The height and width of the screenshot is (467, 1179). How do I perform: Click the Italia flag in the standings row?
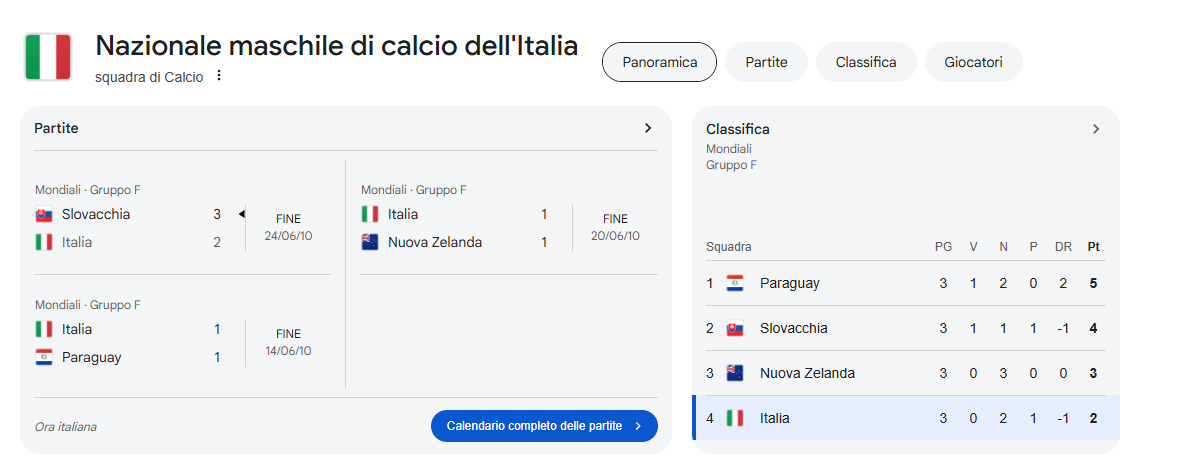735,418
